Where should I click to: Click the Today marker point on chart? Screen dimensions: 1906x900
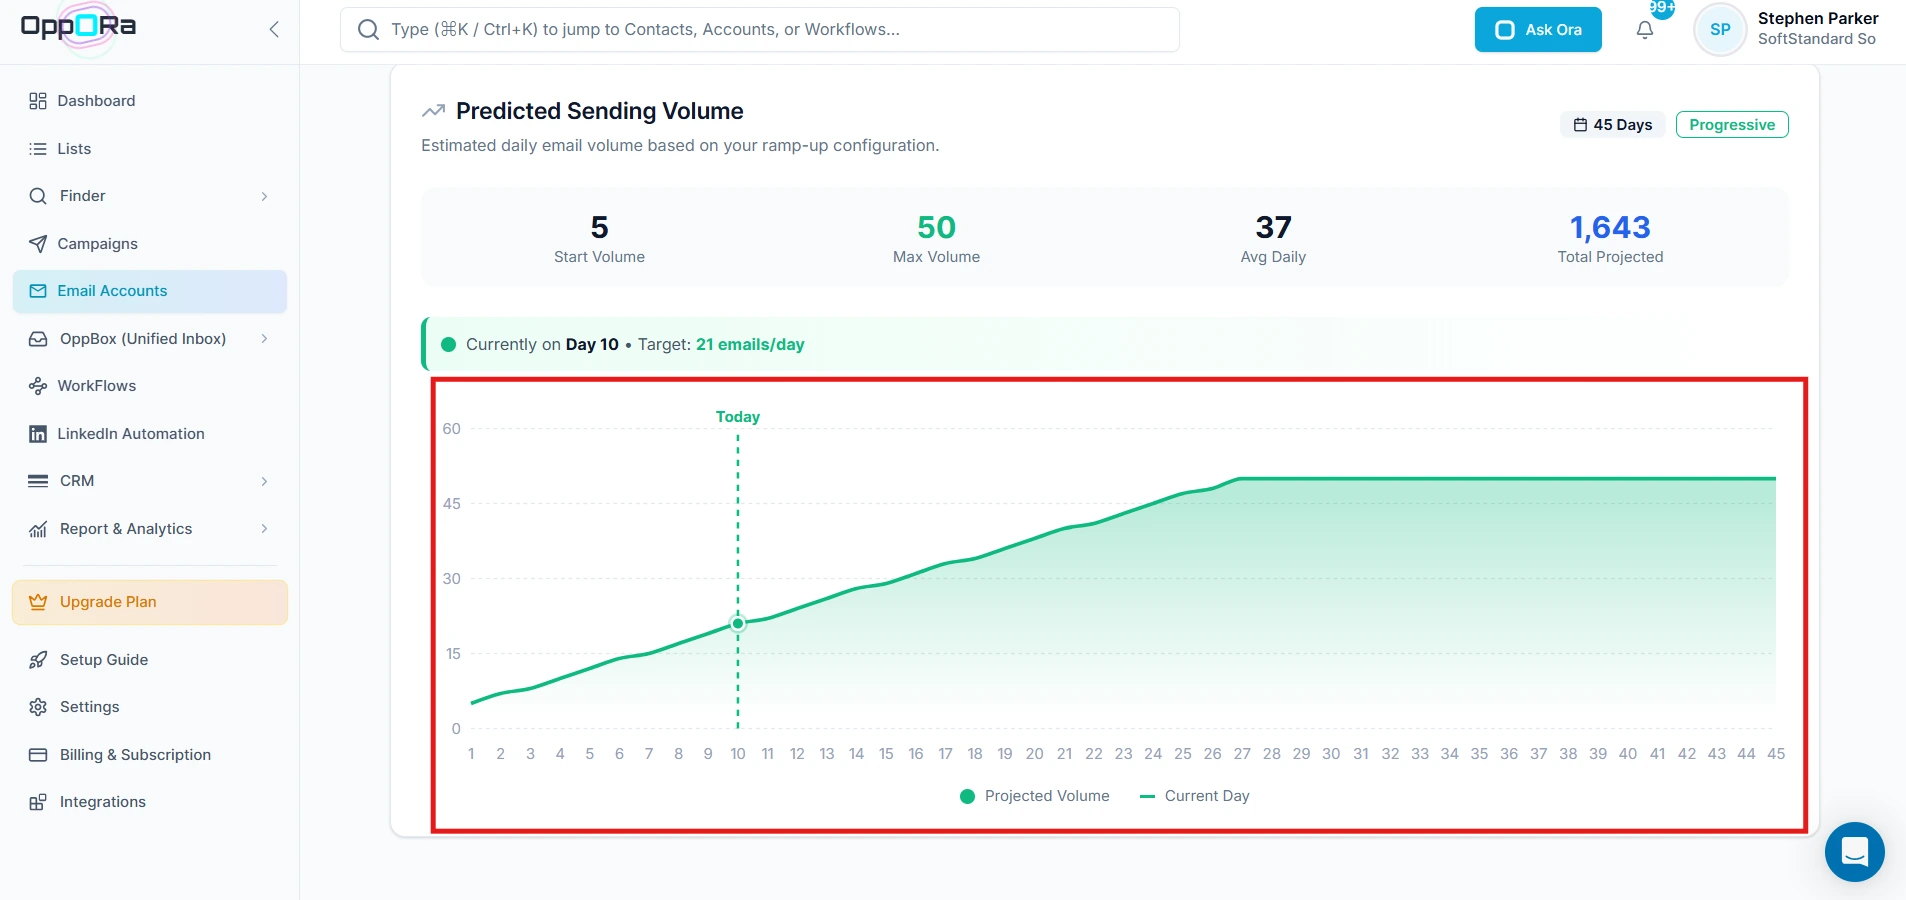738,623
